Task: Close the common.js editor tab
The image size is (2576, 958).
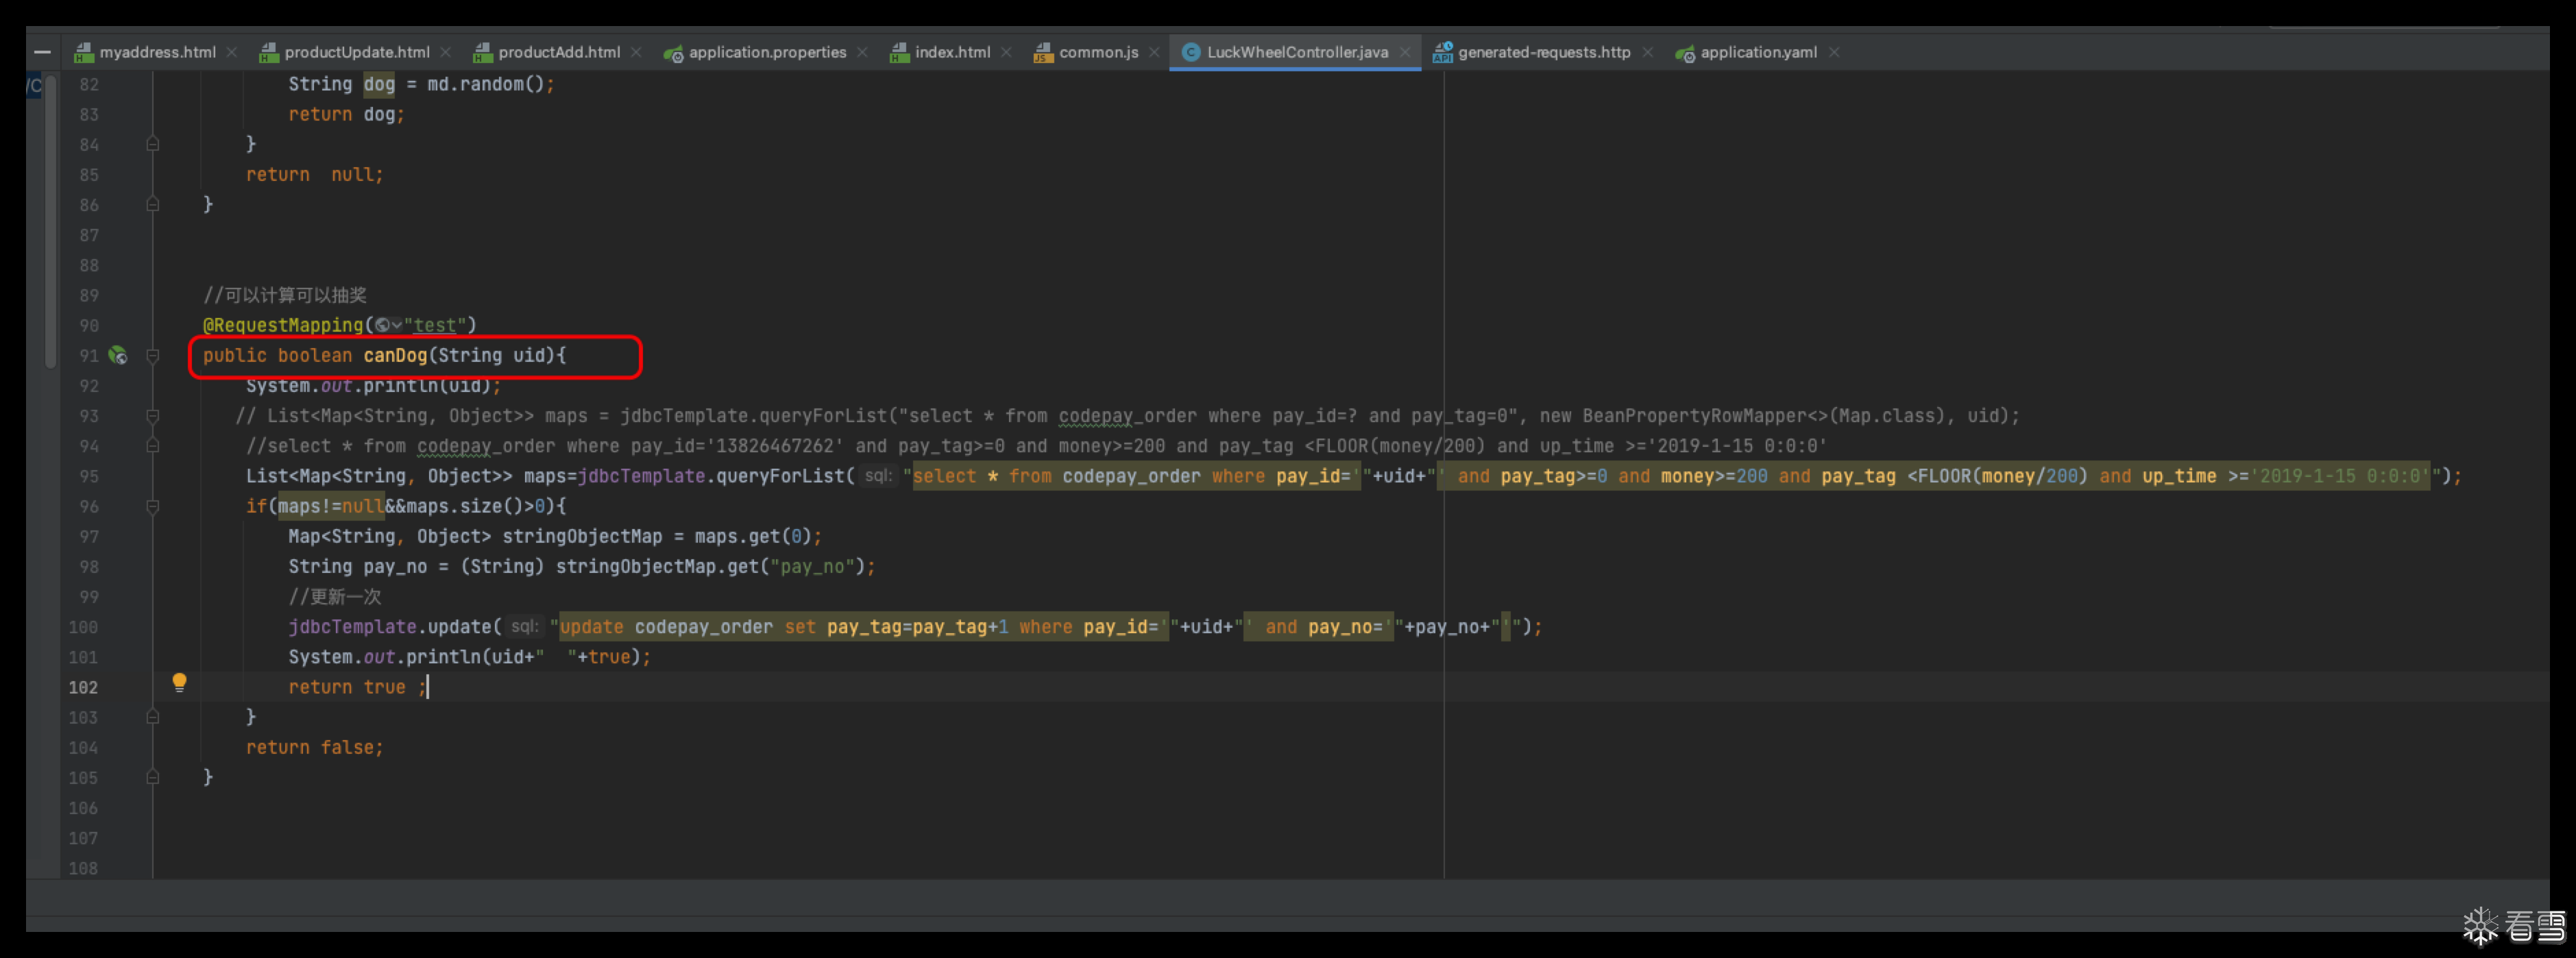Action: (x=1154, y=52)
